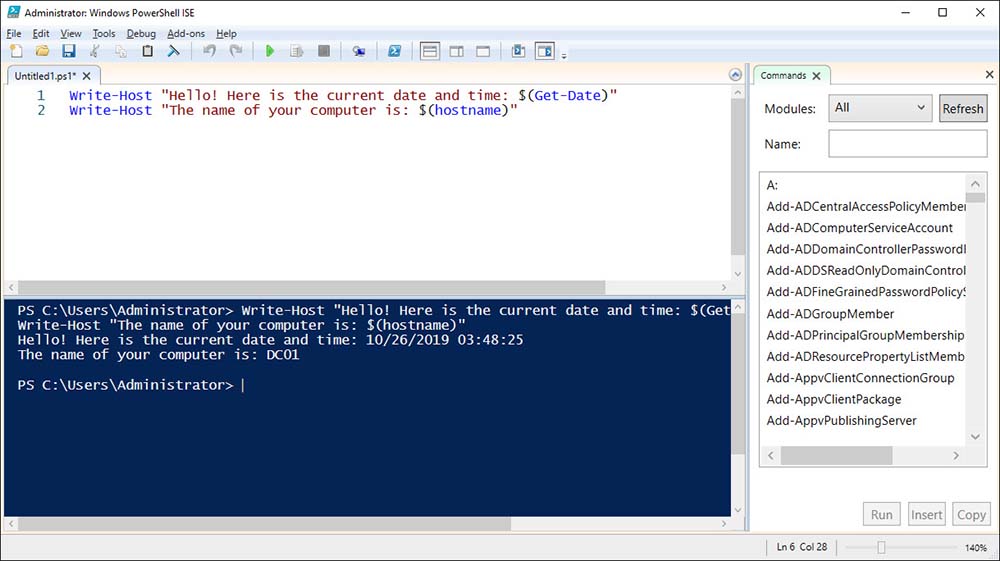Click script pane horizontal scrollbar thumb

[311, 288]
